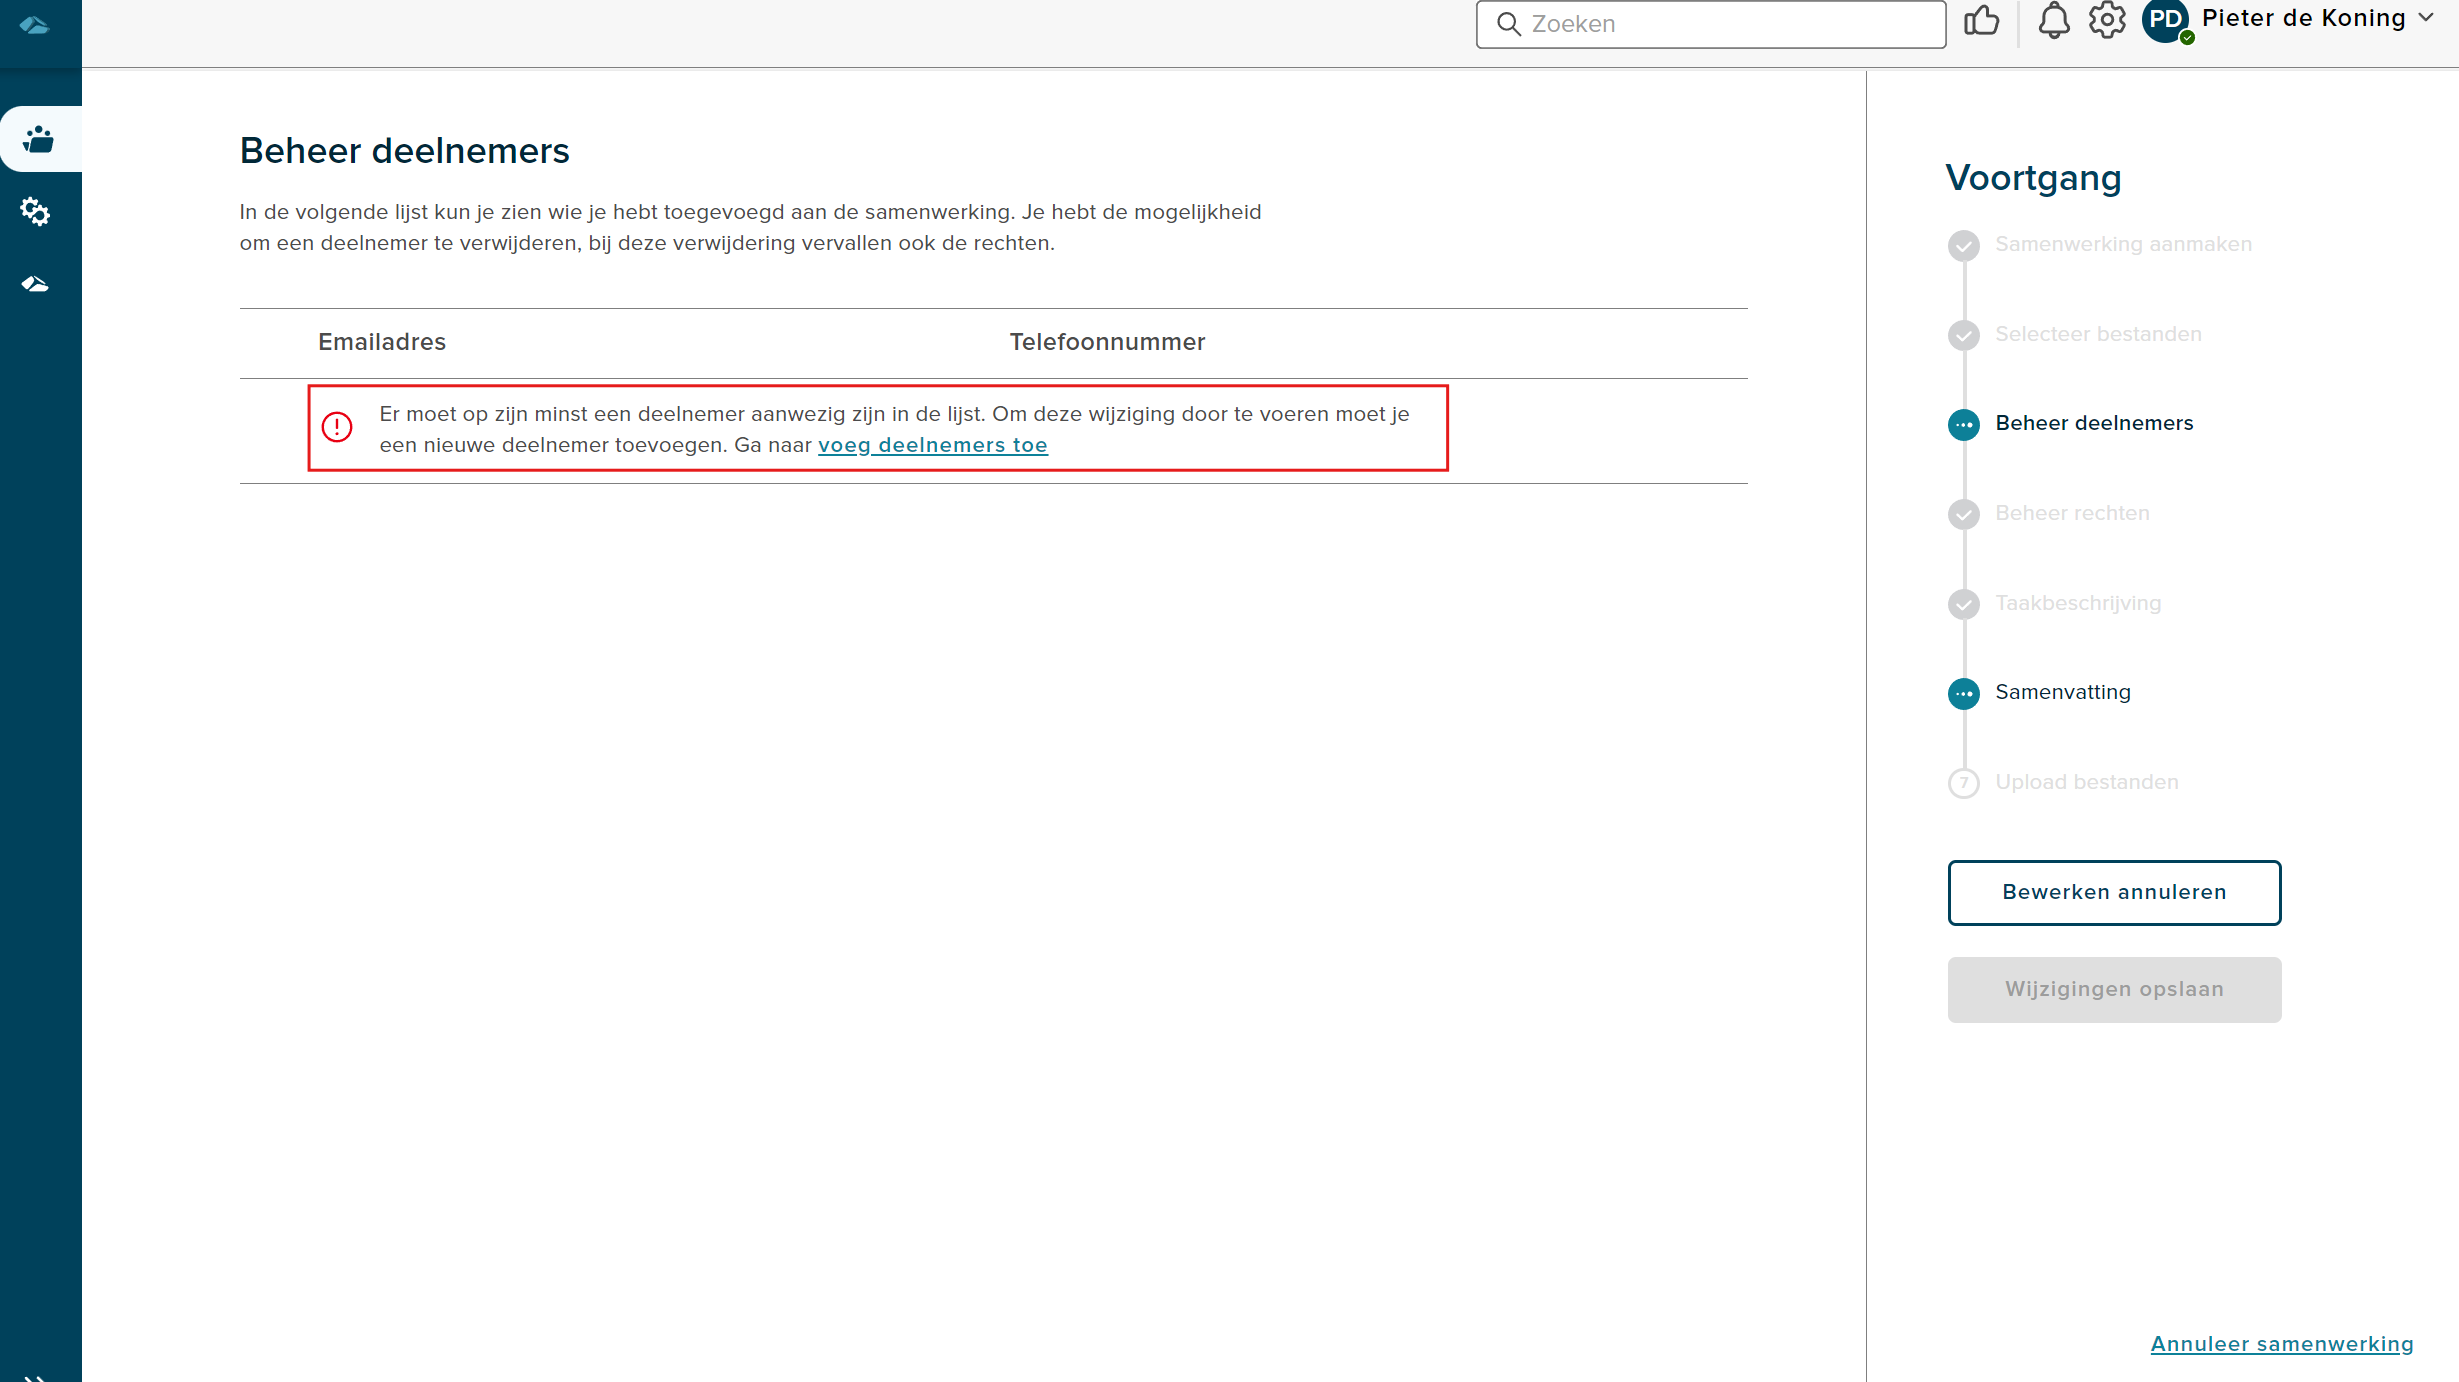Viewport: 2459px width, 1382px height.
Task: Go to the Beheer deelnemers step
Action: coord(2094,423)
